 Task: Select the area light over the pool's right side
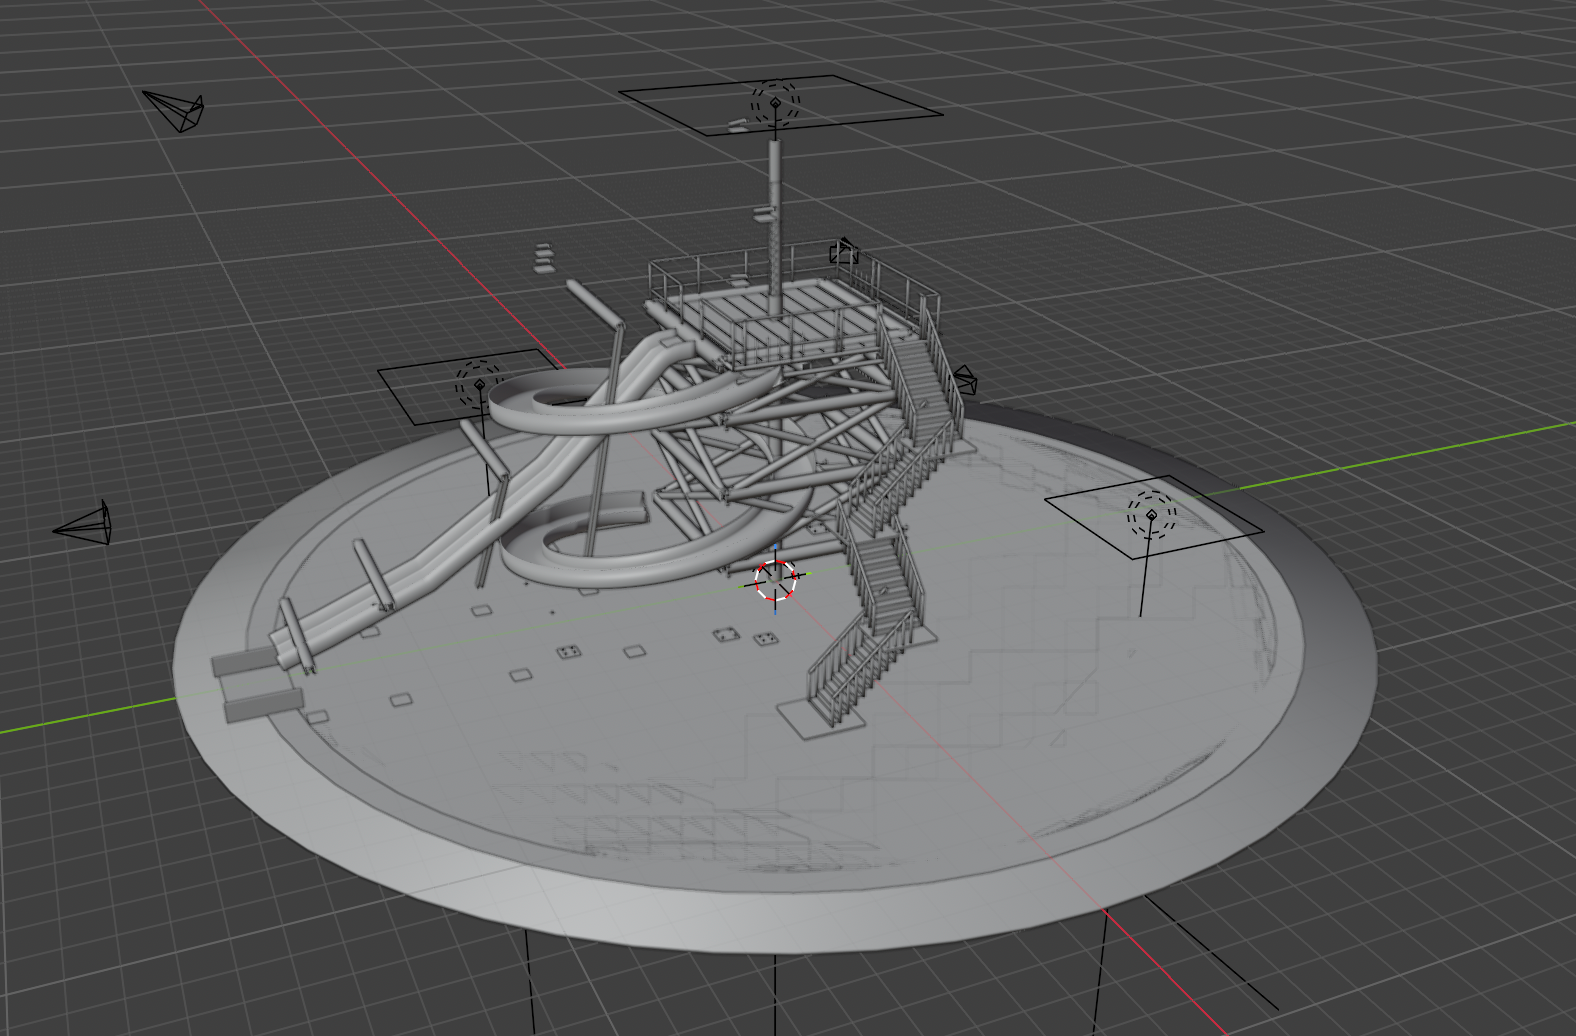[1152, 516]
